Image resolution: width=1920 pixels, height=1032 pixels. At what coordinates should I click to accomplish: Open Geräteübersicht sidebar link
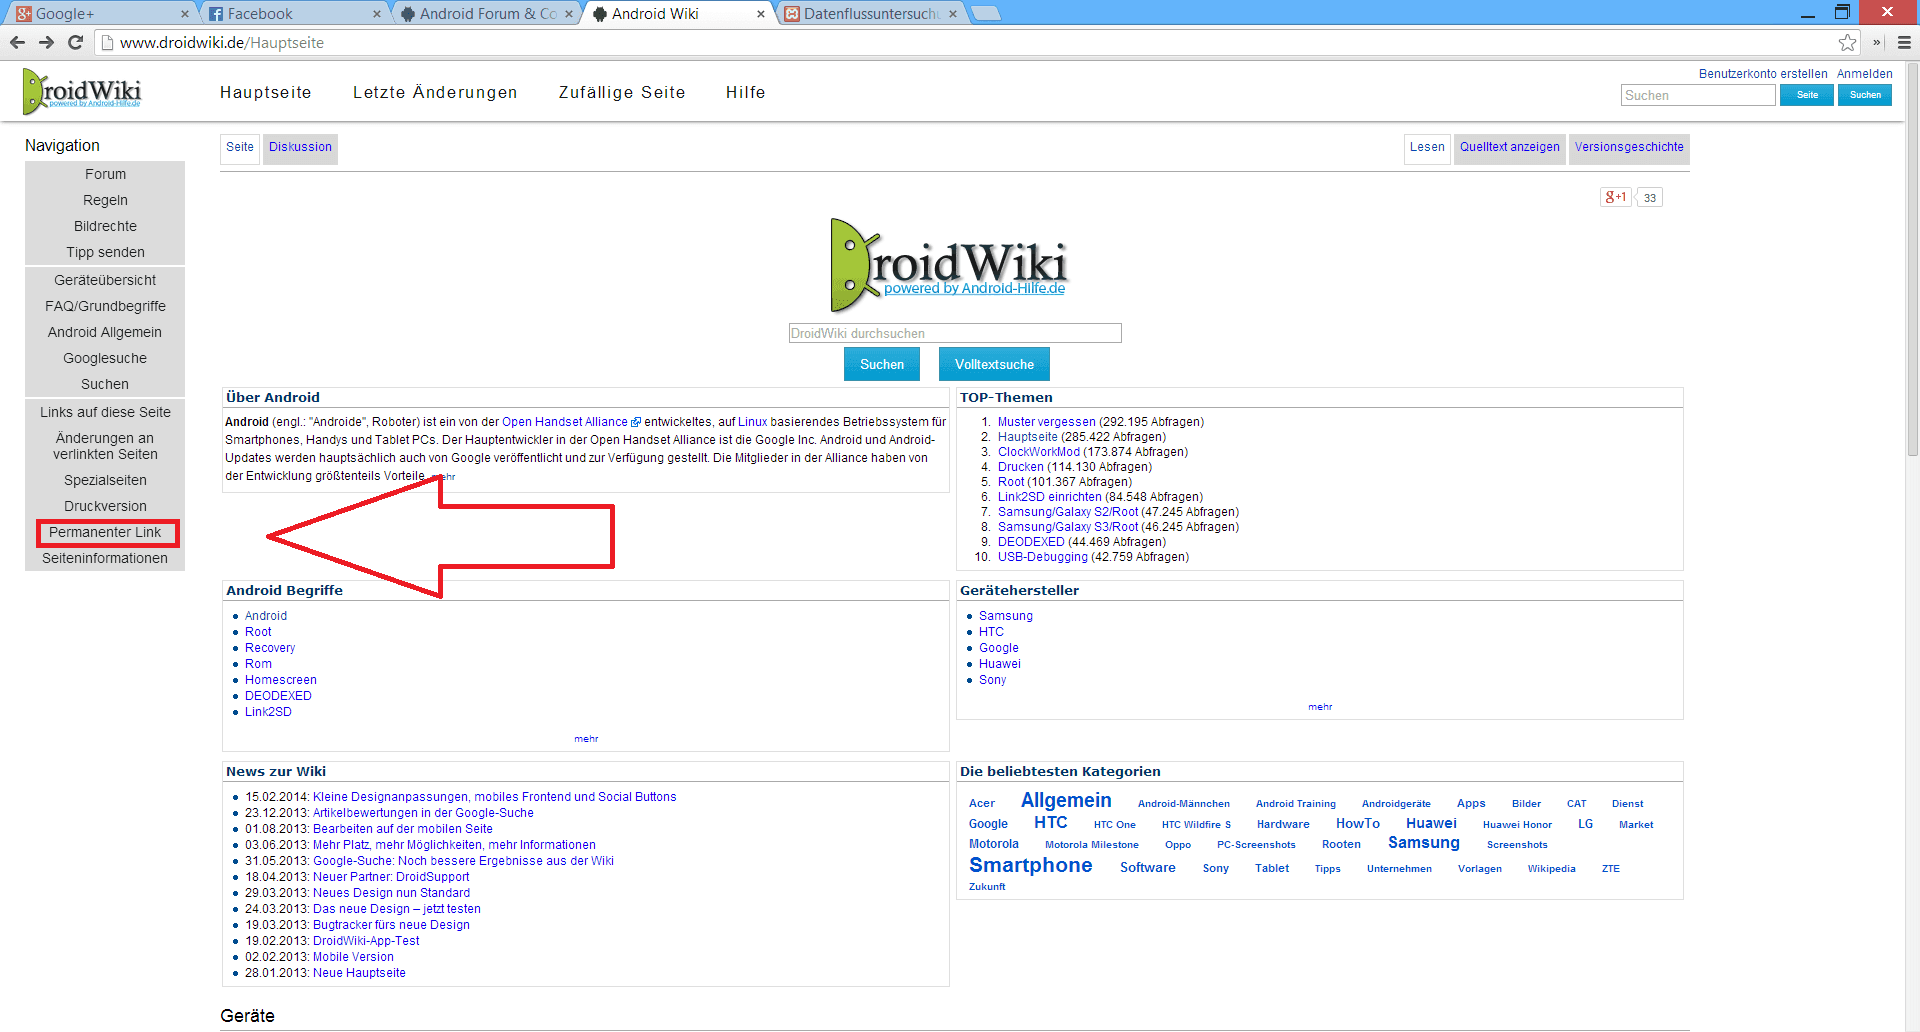click(x=105, y=280)
